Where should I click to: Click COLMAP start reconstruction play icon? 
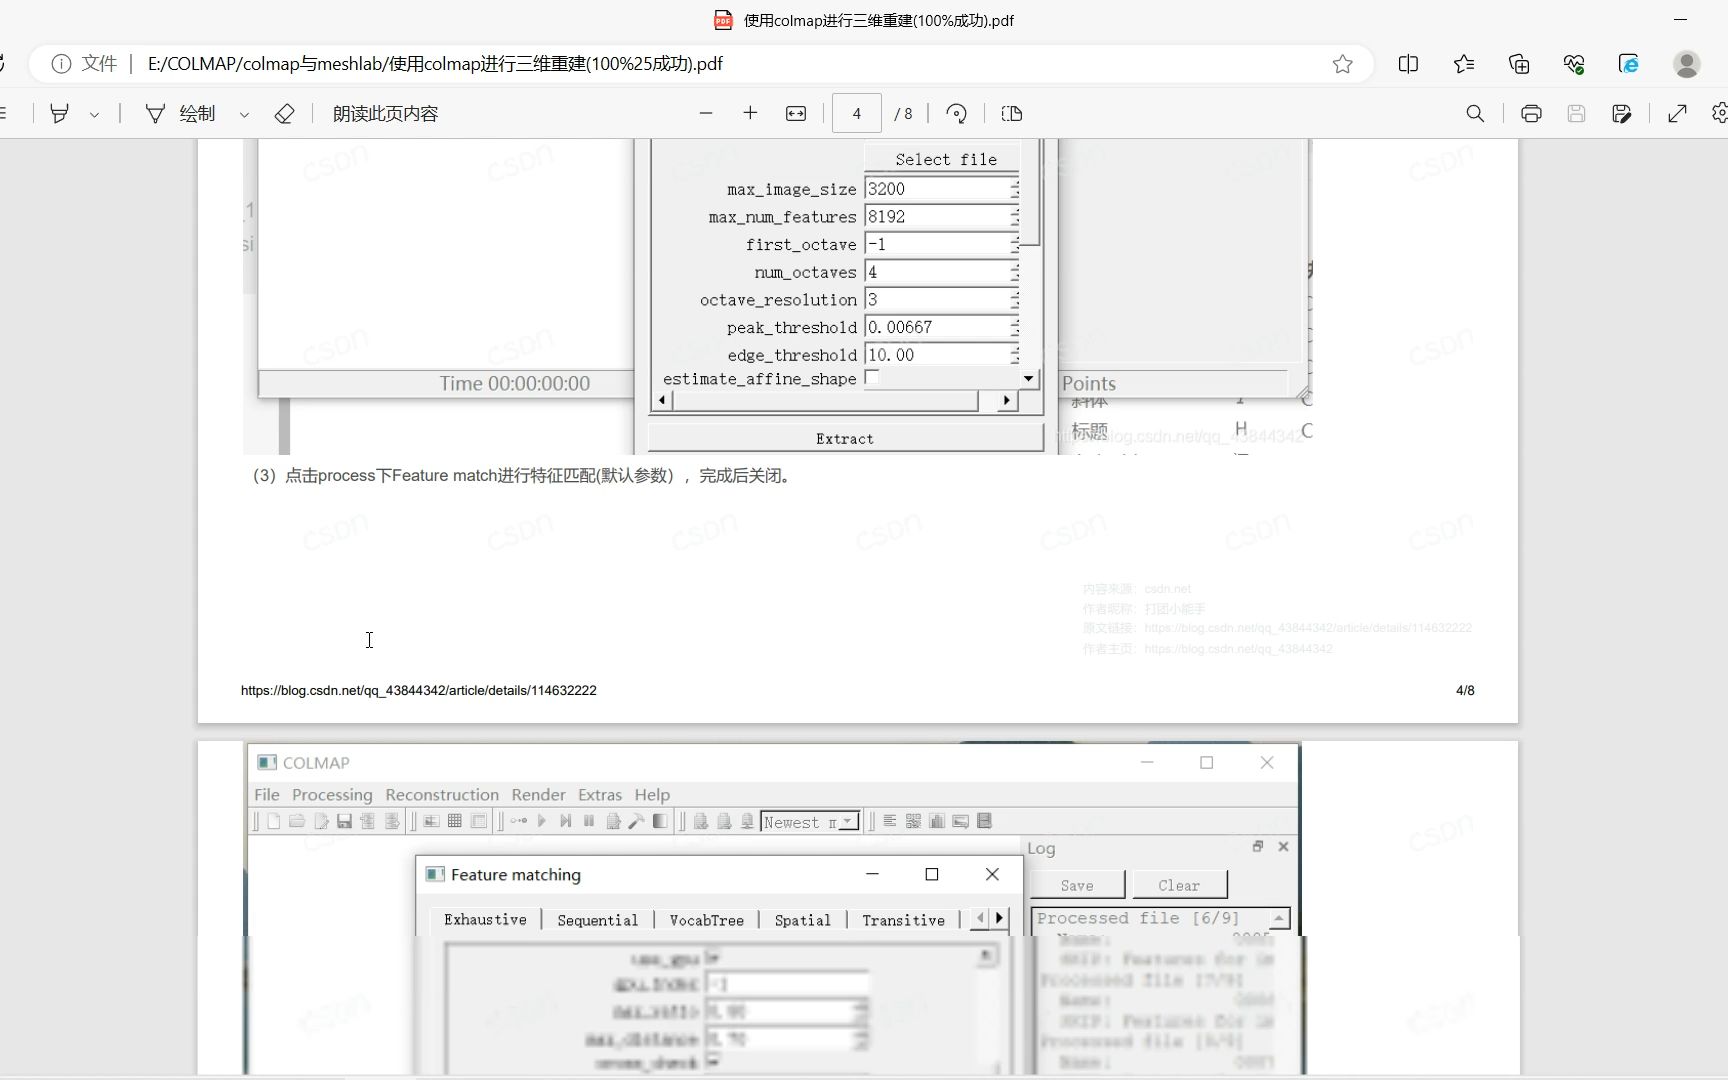pyautogui.click(x=542, y=821)
